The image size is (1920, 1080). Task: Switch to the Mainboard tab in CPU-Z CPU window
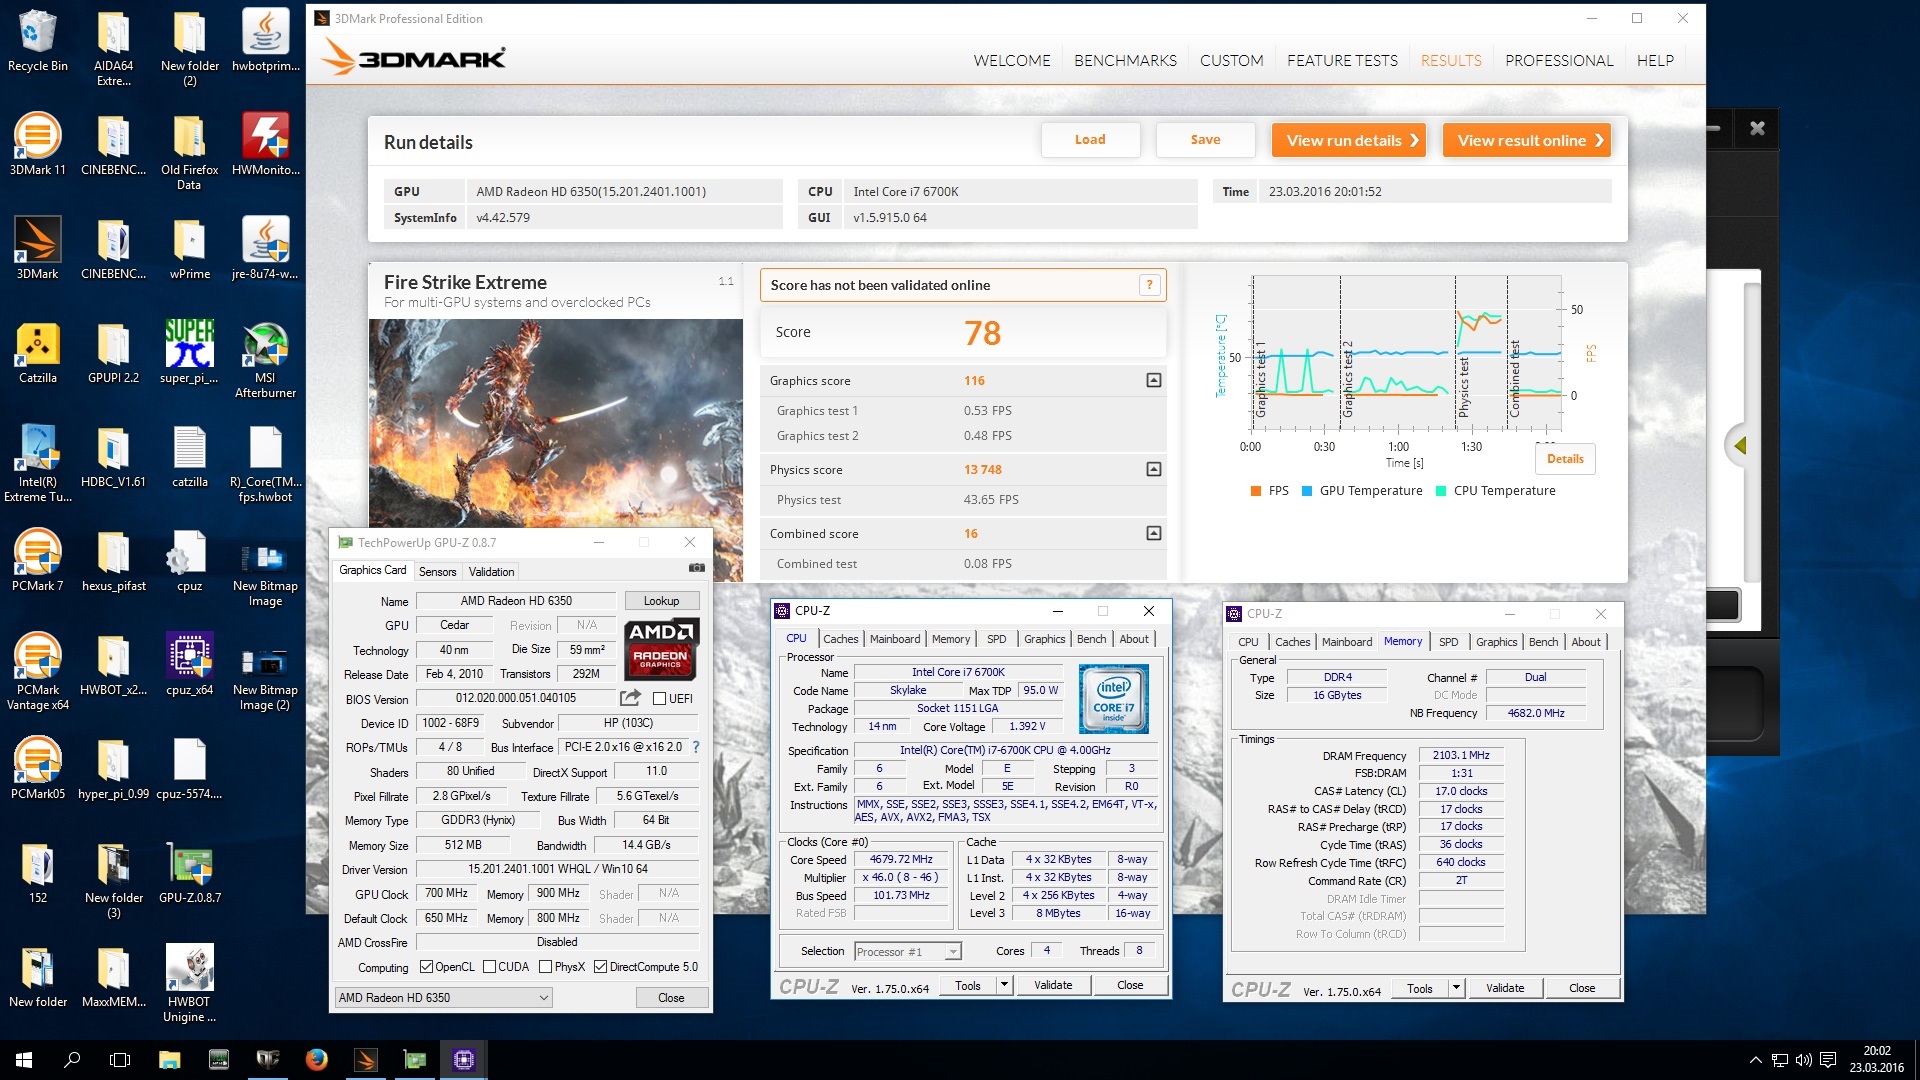pyautogui.click(x=895, y=639)
